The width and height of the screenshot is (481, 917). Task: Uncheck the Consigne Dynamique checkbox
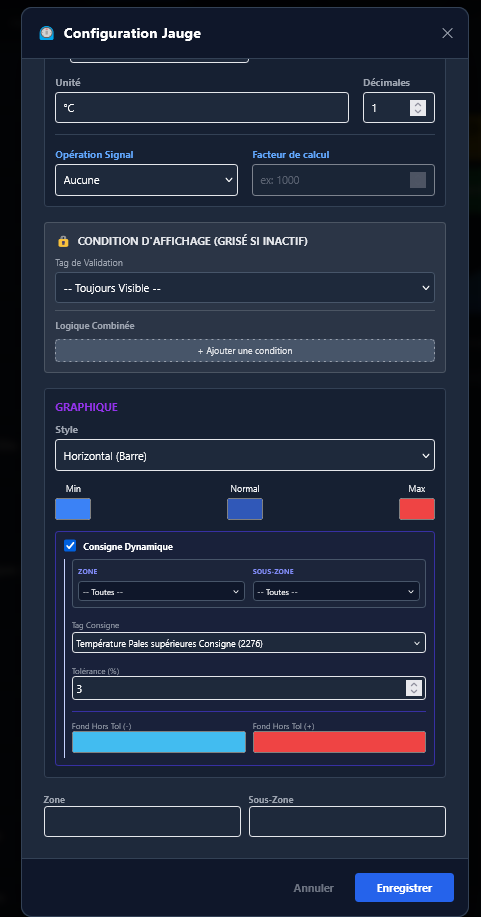click(x=70, y=546)
